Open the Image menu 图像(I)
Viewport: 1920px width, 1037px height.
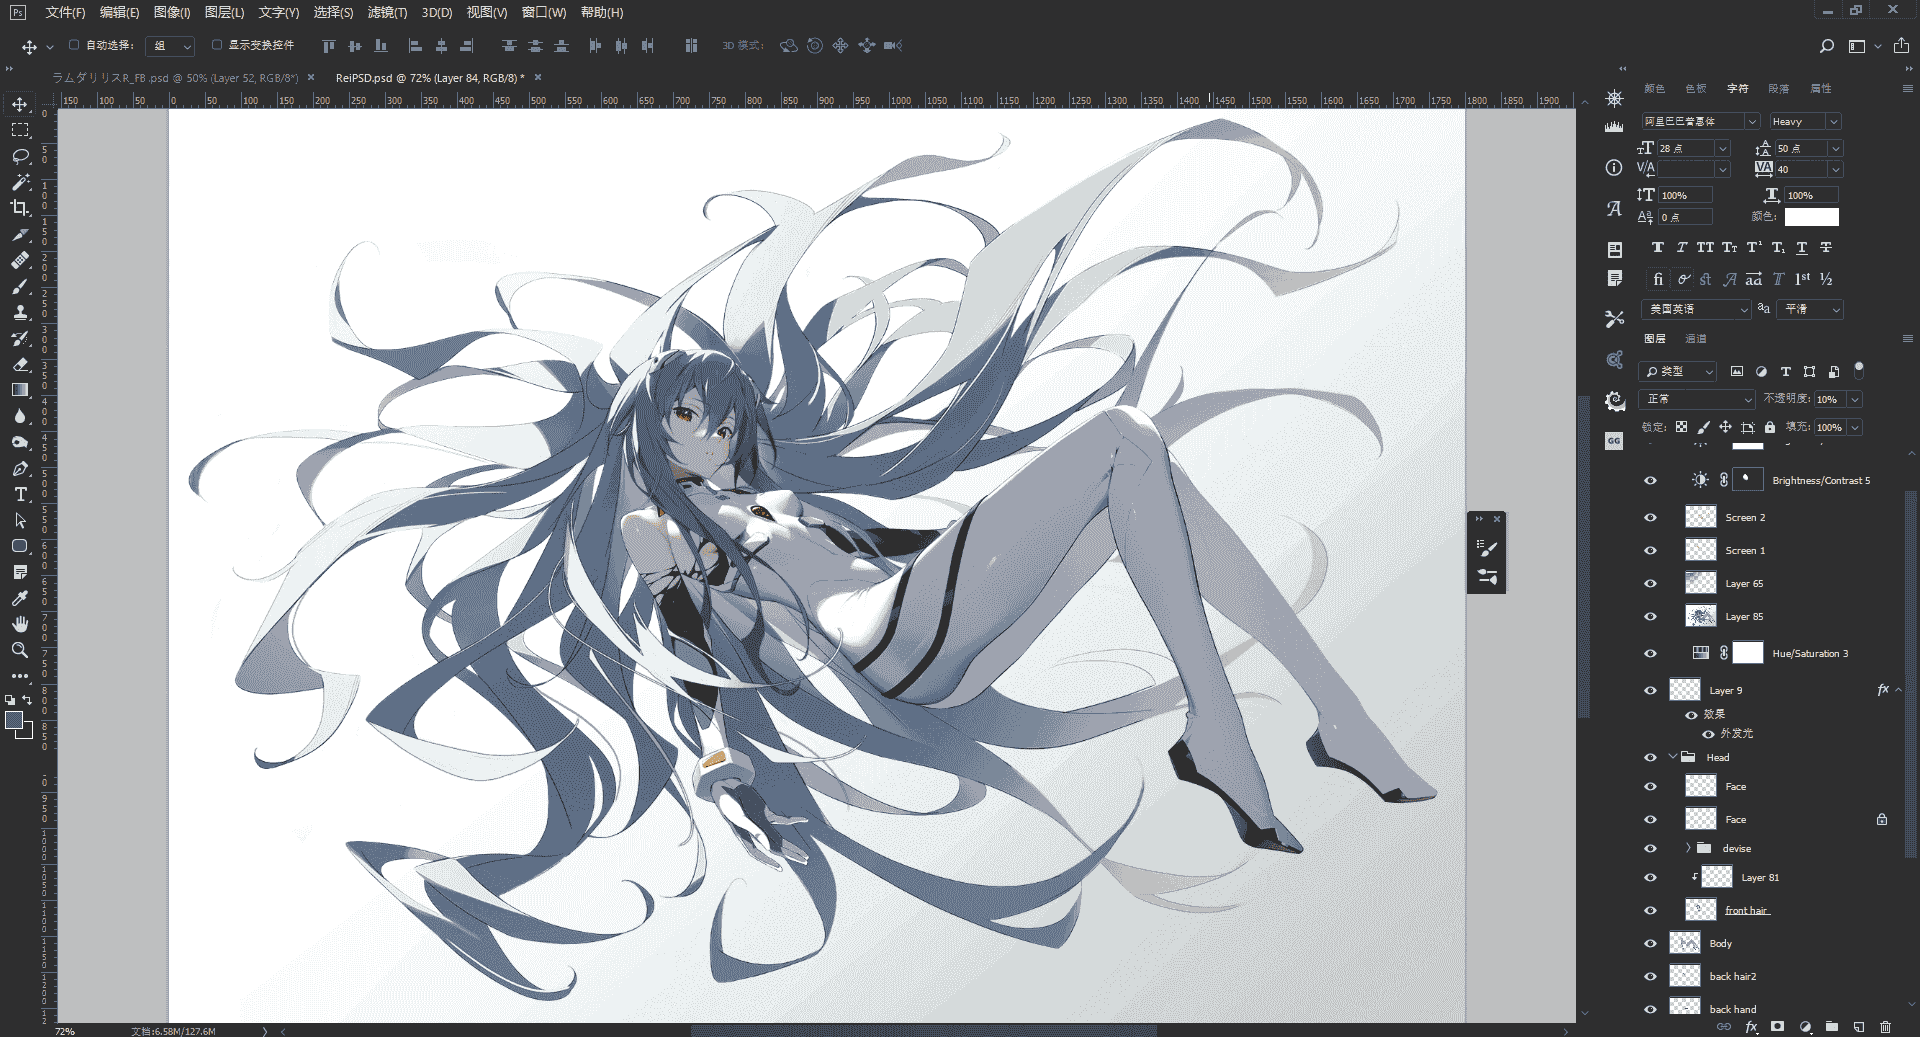(x=172, y=12)
